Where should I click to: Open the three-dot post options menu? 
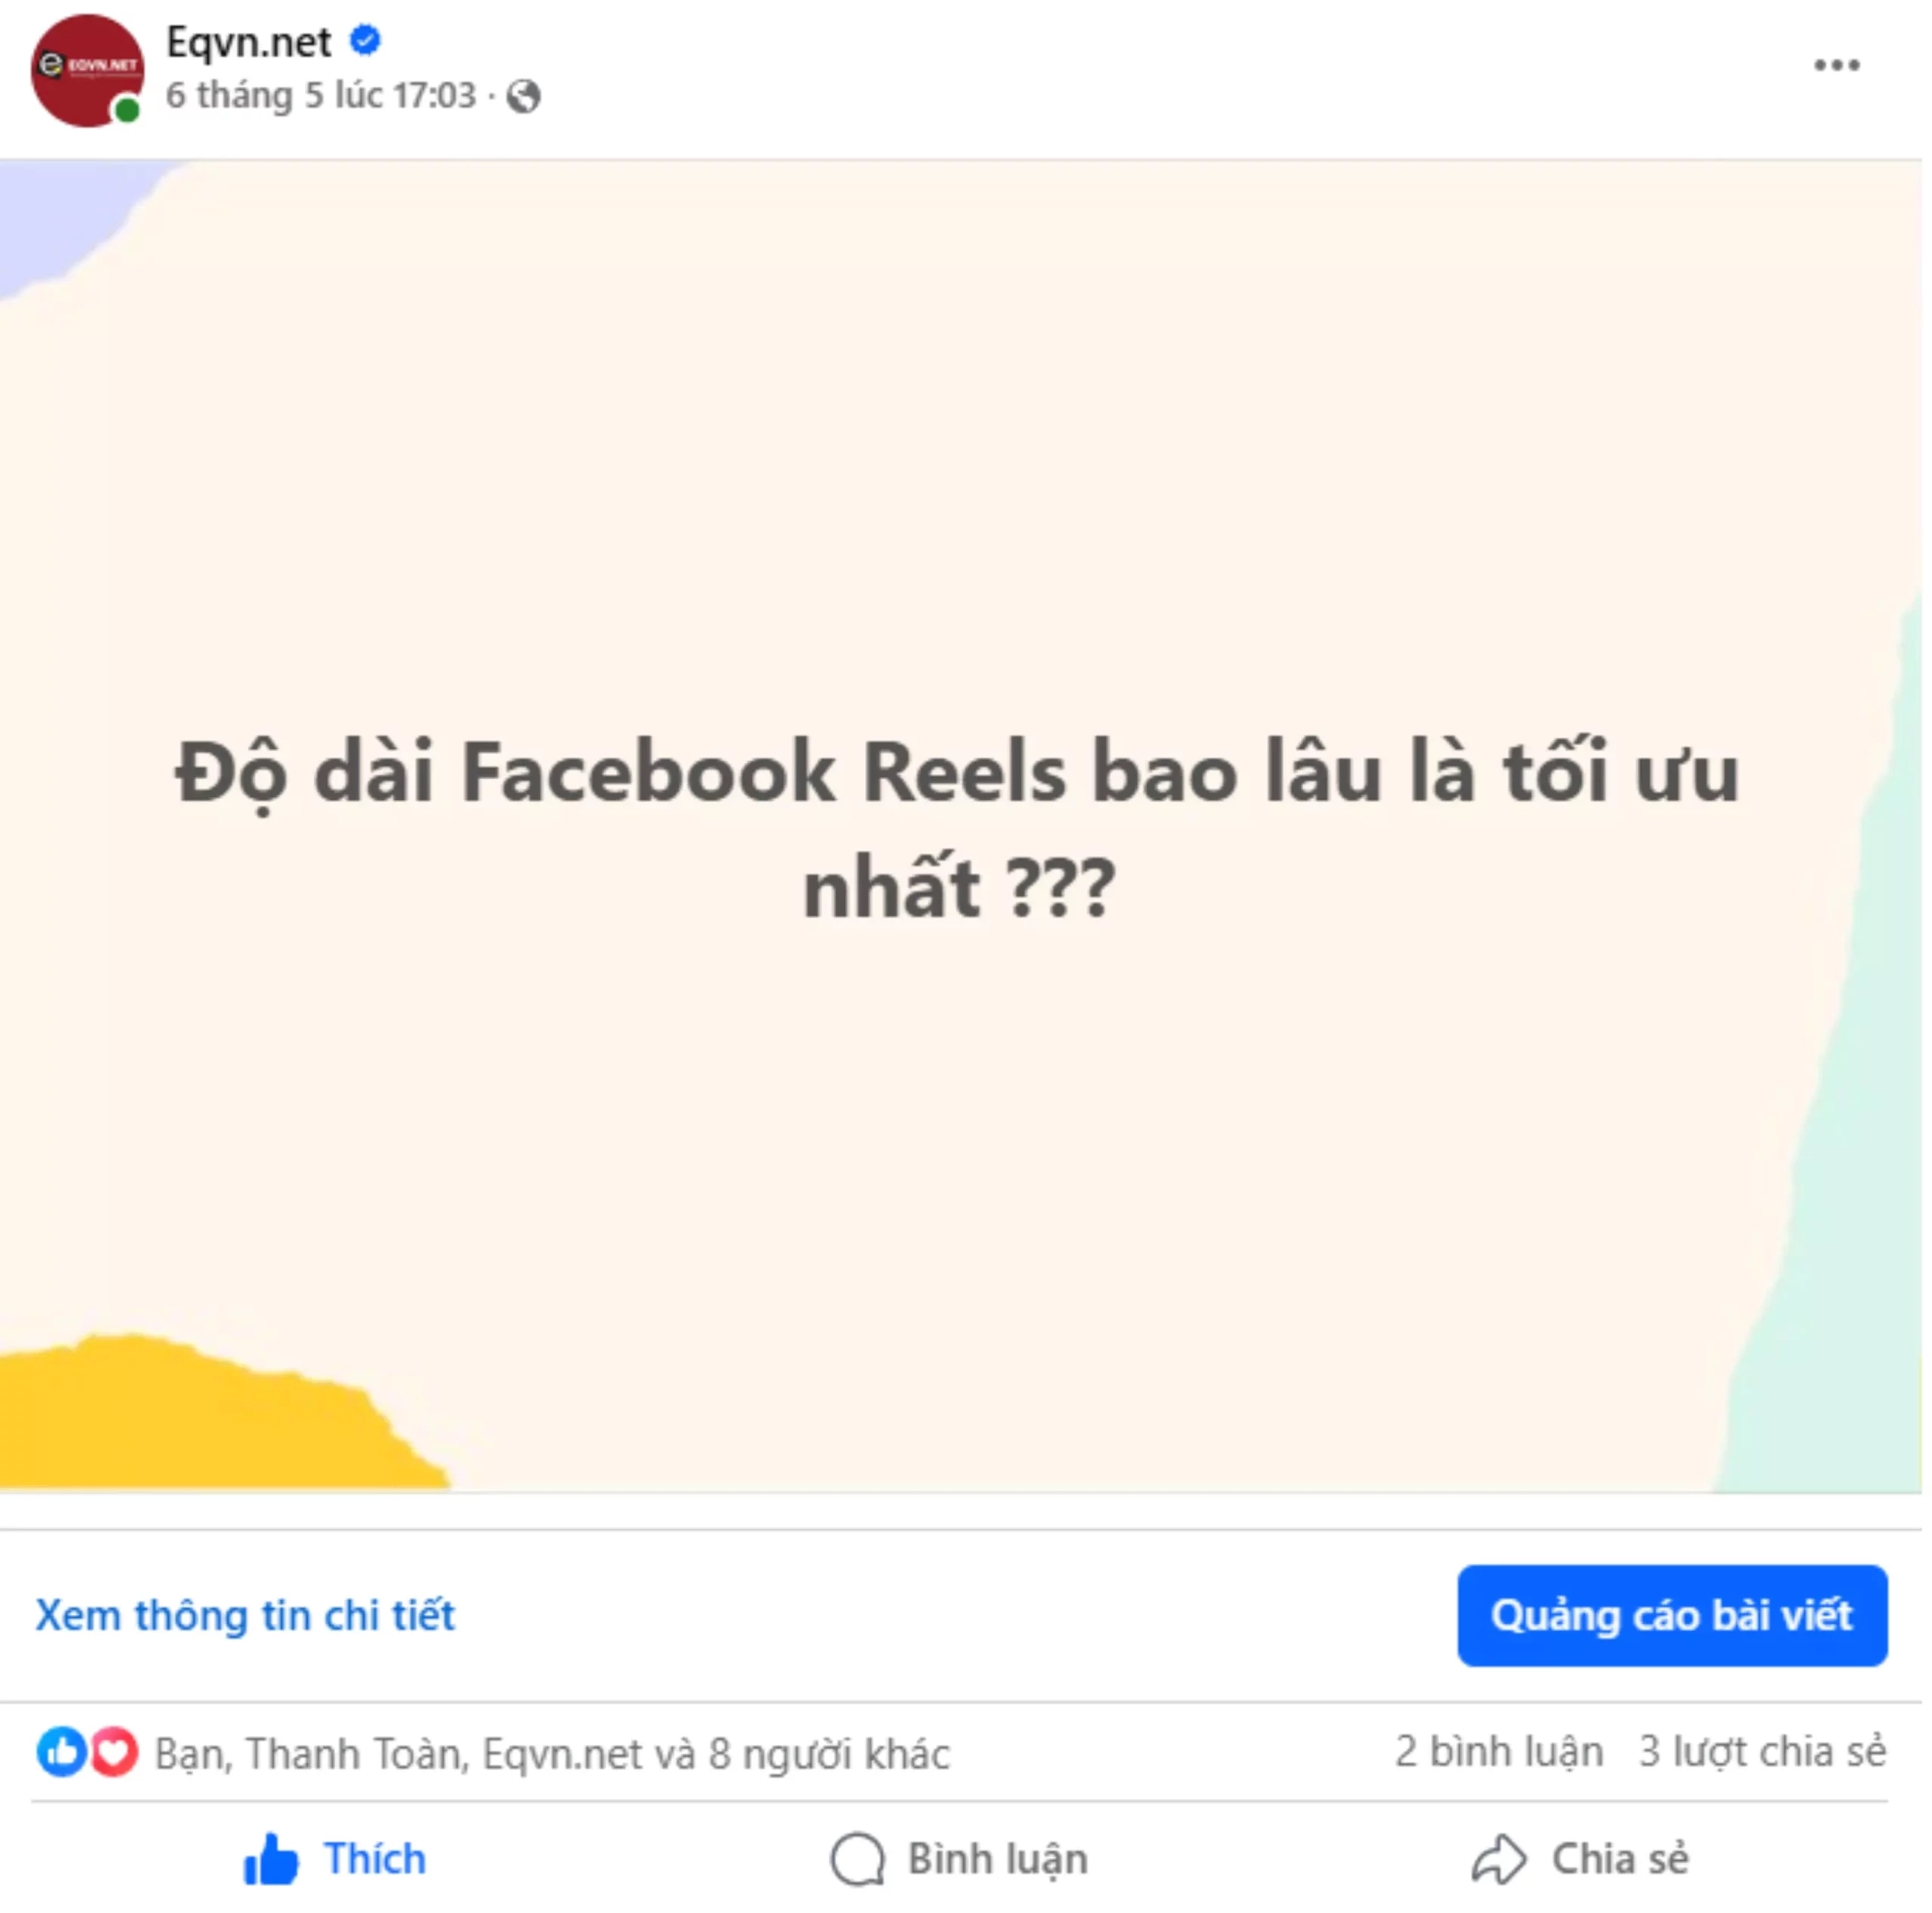pyautogui.click(x=1836, y=66)
